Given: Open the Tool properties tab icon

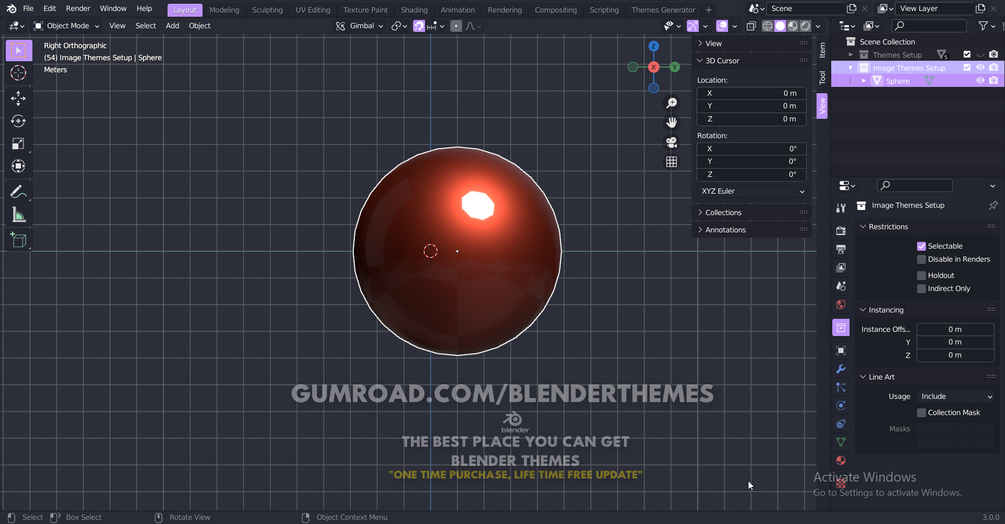Looking at the screenshot, I should coord(841,208).
